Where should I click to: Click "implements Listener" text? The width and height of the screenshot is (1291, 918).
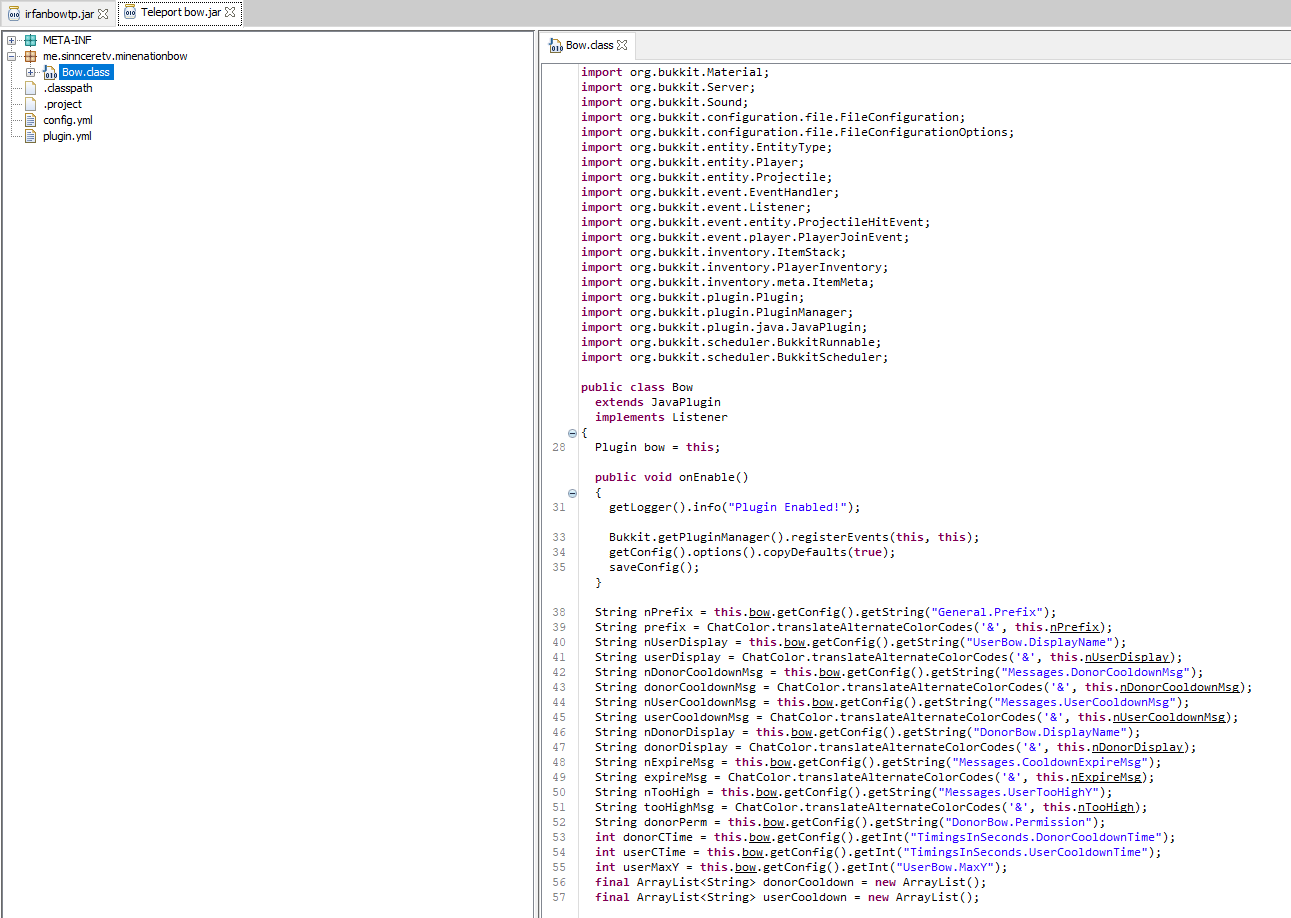point(661,418)
